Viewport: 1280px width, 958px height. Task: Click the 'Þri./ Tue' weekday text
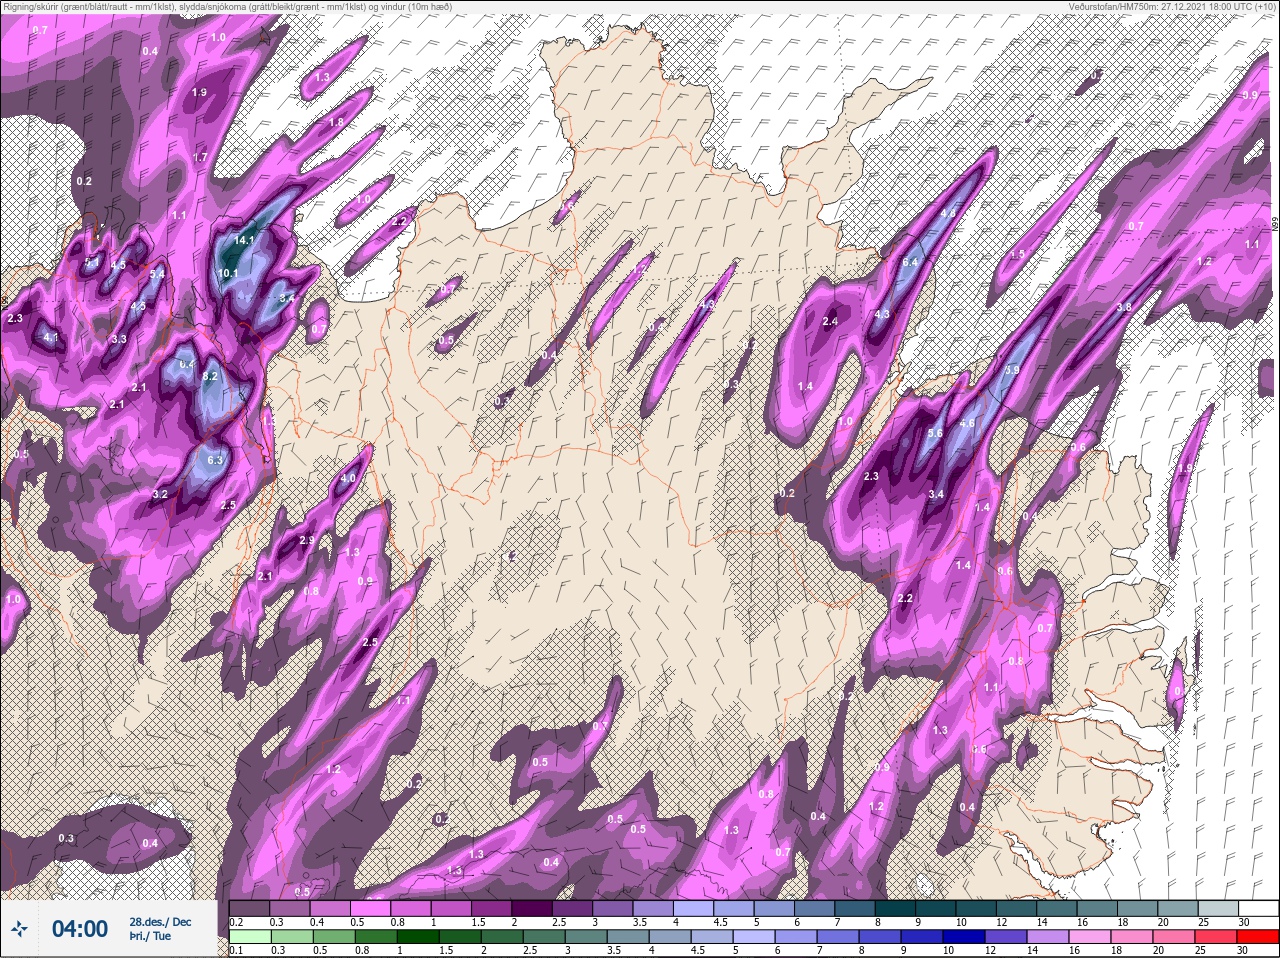[150, 937]
